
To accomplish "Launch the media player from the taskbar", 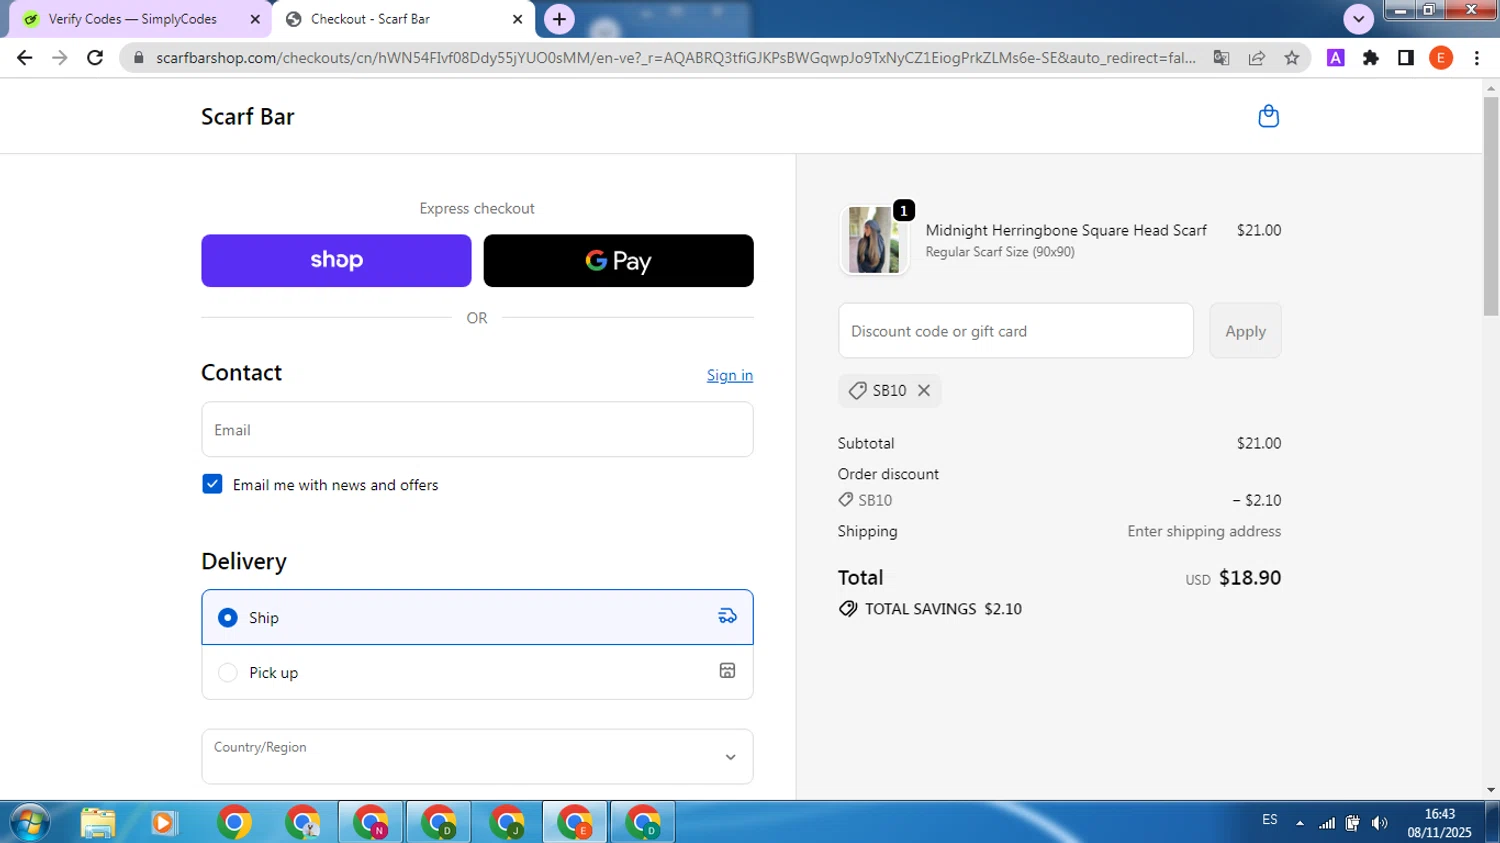I will coord(163,822).
